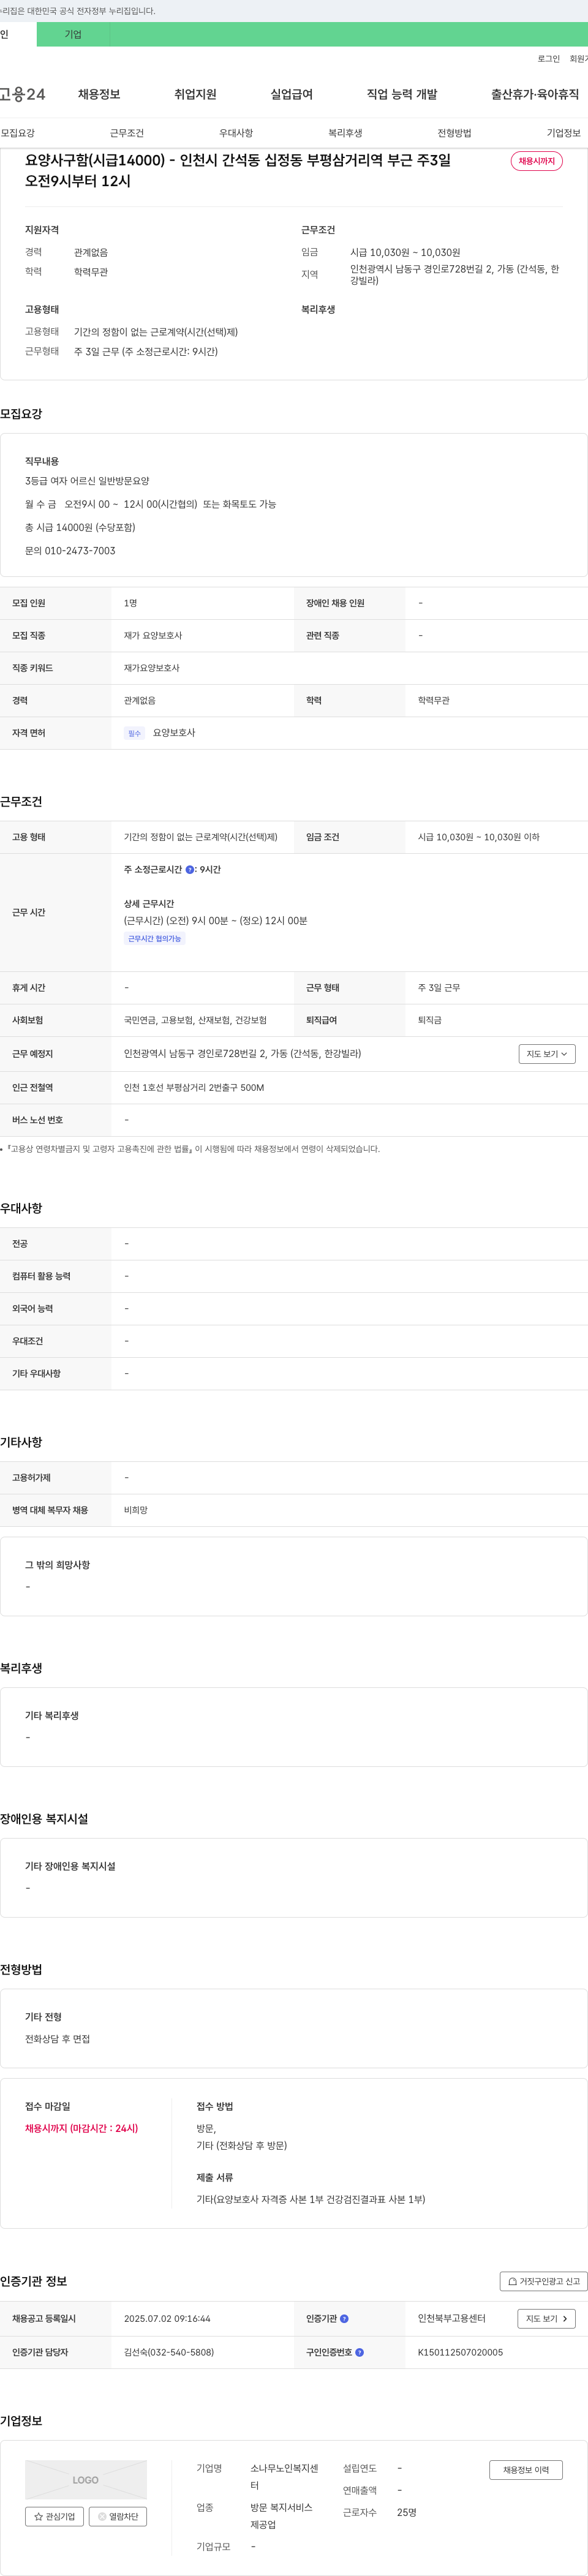This screenshot has width=588, height=2576.
Task: Click the registration date 2025.07.02 09:16:44
Action: point(167,2318)
